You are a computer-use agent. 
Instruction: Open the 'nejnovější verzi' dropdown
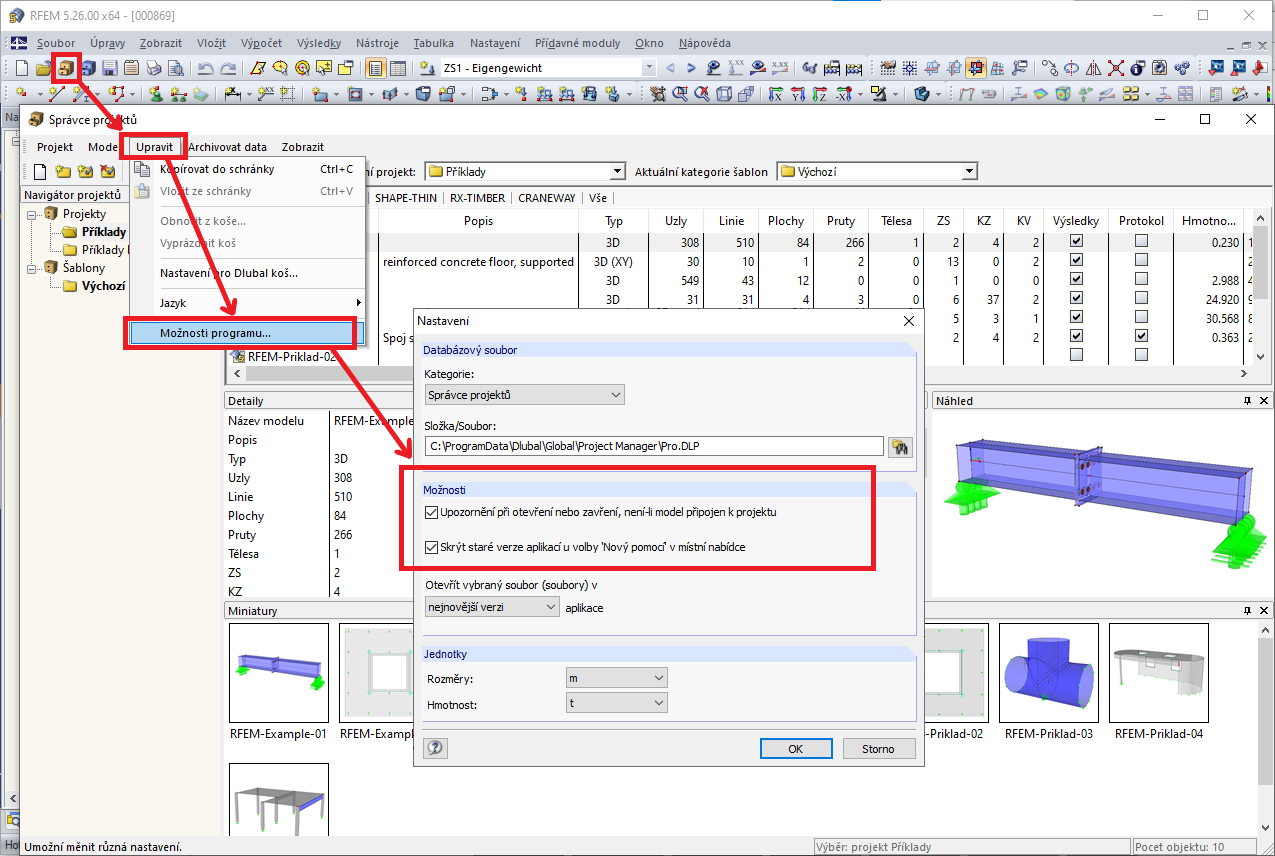coord(491,607)
